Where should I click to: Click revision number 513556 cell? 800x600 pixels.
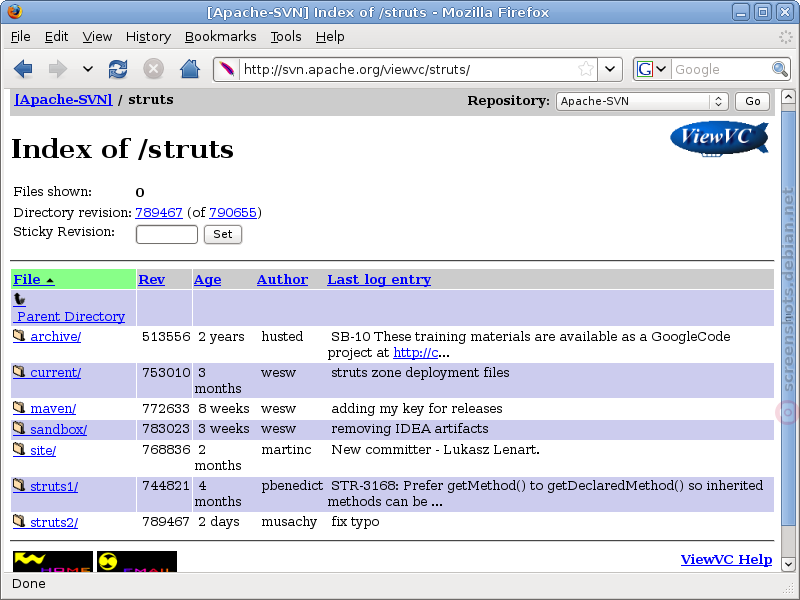click(x=166, y=337)
